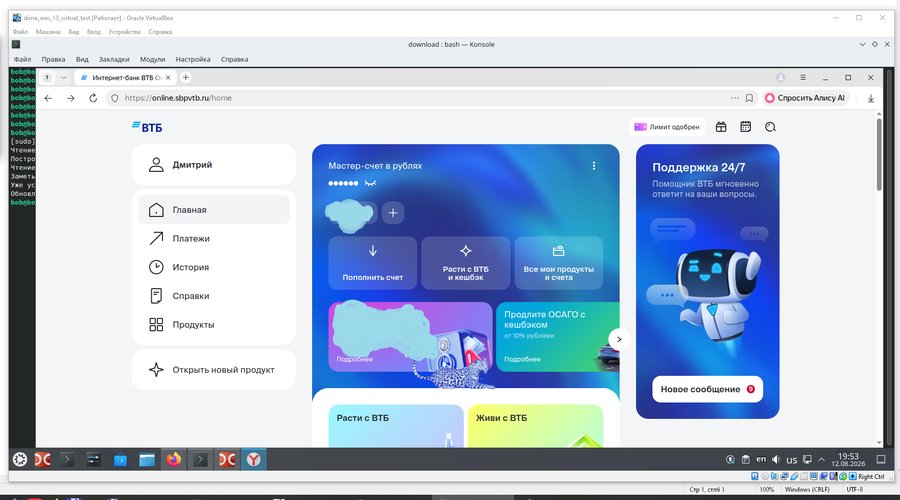Open the calendar icon in the VTB header
900x500 pixels.
746,127
